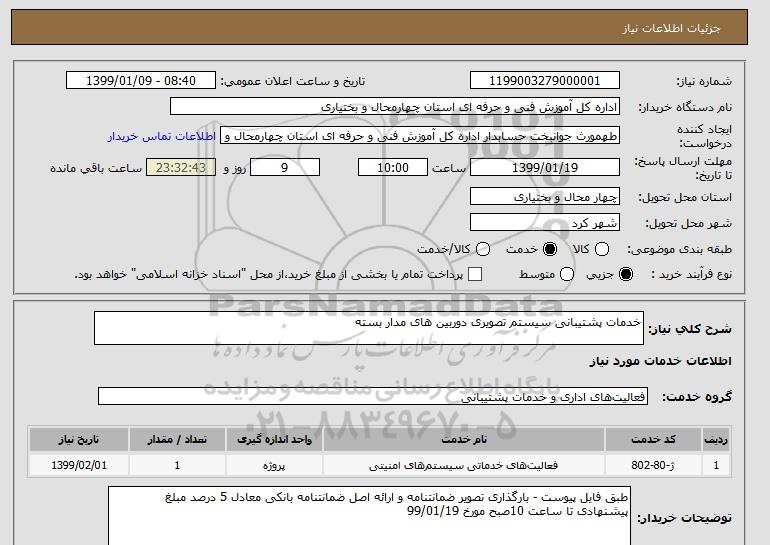Choose the متوسط purchase type radio
This screenshot has width=770, height=545.
pos(567,274)
